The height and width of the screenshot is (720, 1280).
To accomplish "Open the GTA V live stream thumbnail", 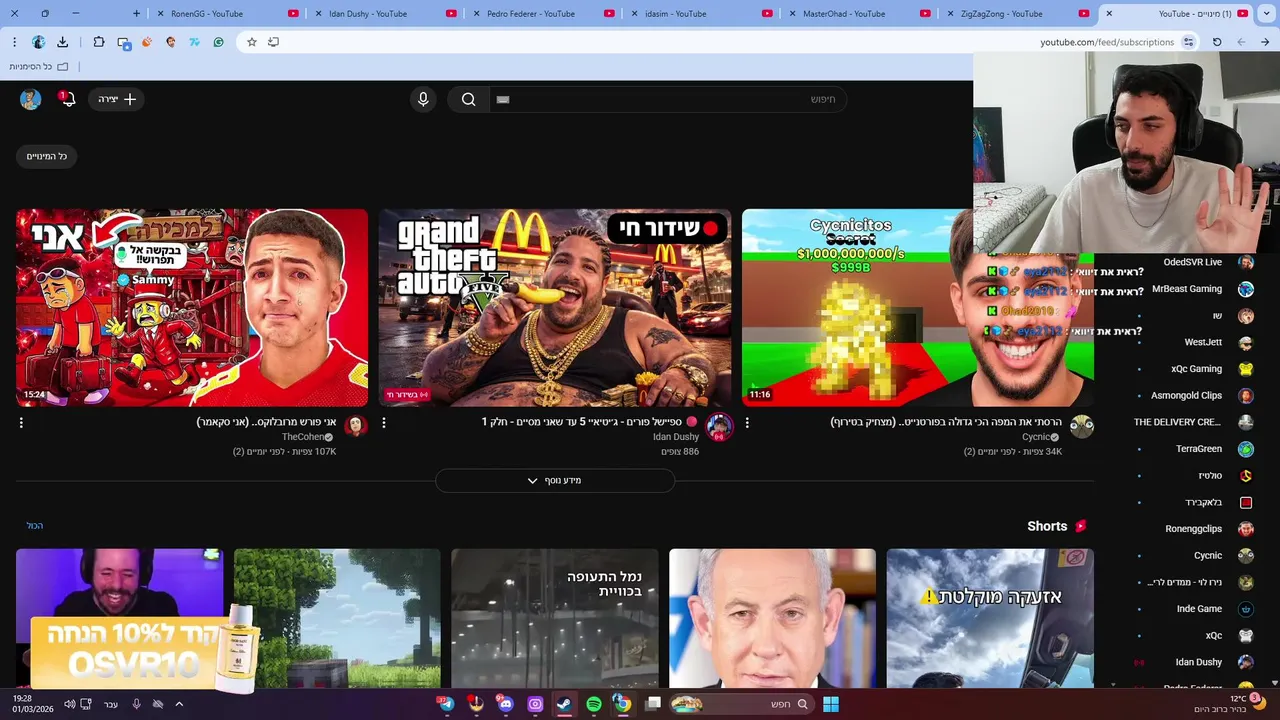I will click(555, 307).
